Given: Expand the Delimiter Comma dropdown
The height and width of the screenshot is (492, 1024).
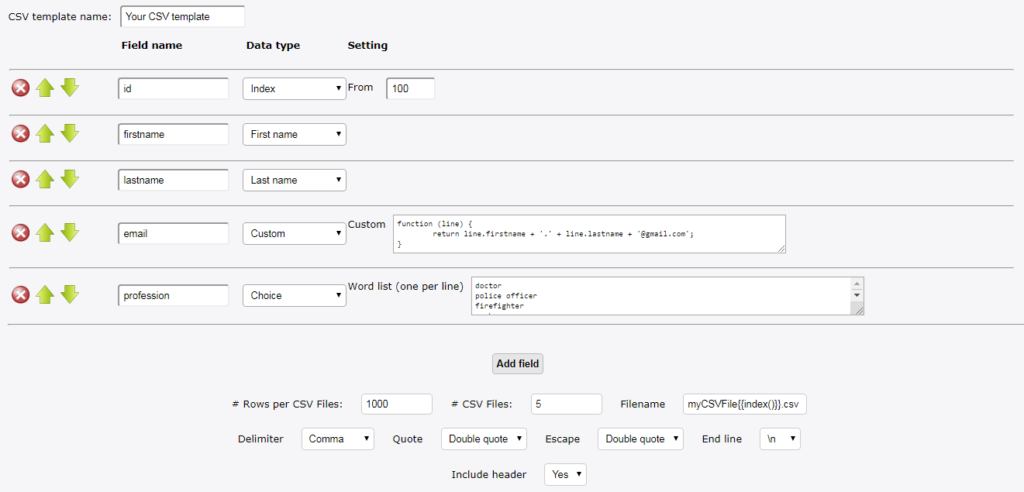Looking at the screenshot, I should [x=338, y=439].
